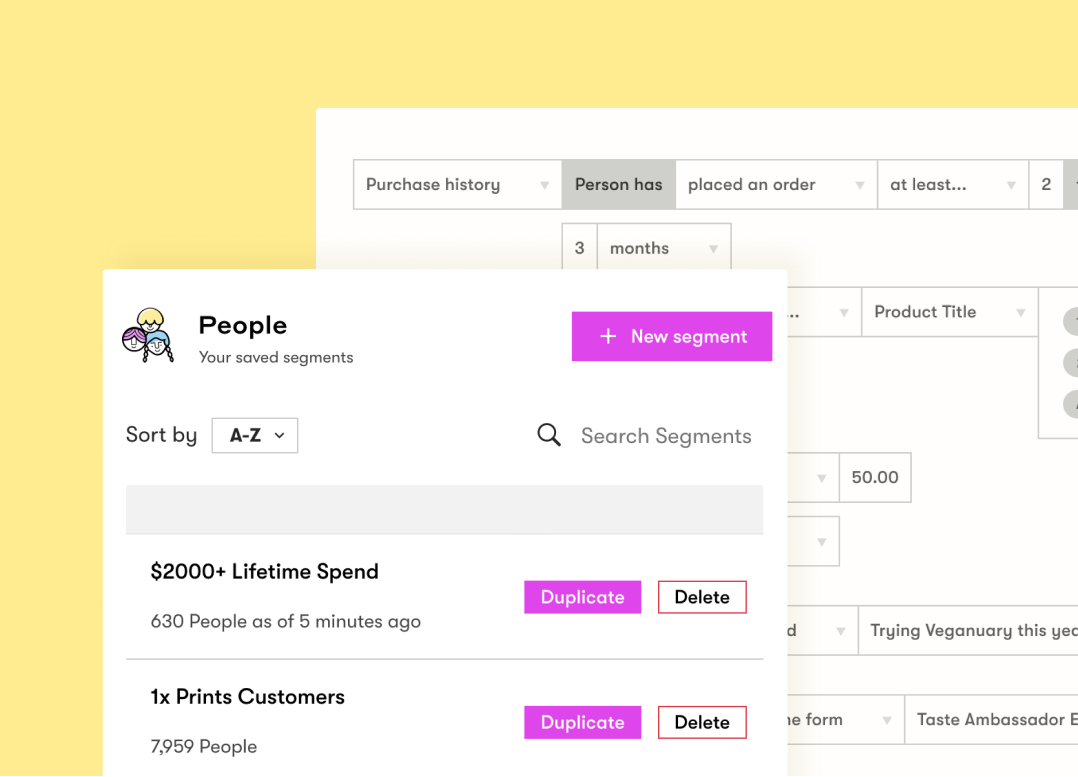The height and width of the screenshot is (777, 1078).
Task: Open the Trying Veganuary this year dropdown
Action: [970, 631]
